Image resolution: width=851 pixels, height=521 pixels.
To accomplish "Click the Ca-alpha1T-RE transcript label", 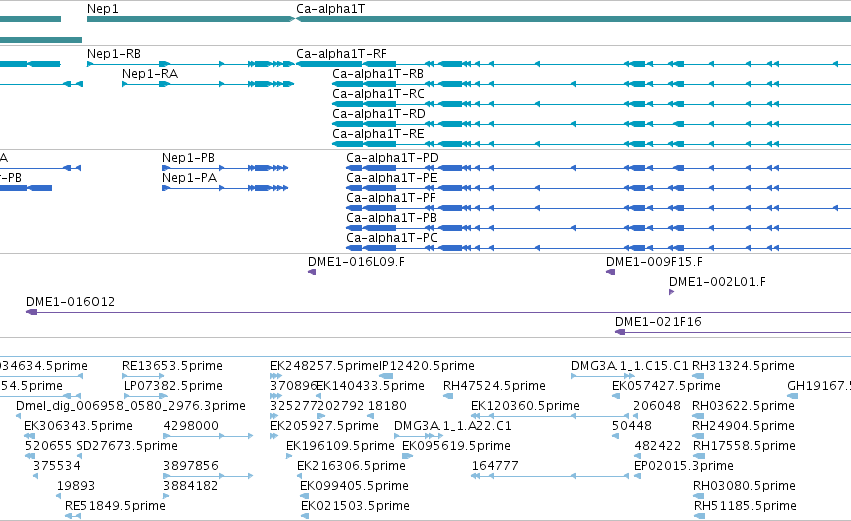I will click(378, 134).
